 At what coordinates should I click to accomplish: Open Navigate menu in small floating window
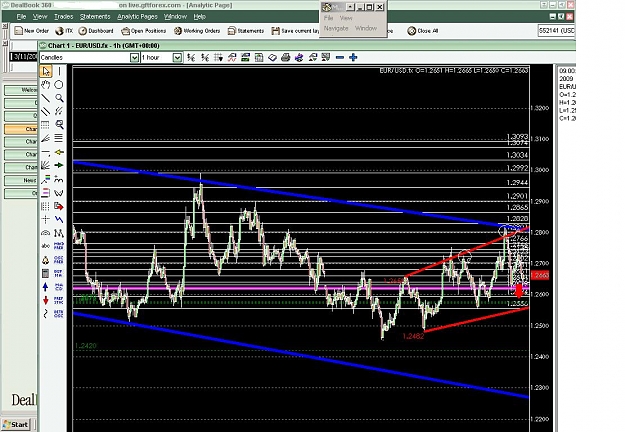[336, 28]
